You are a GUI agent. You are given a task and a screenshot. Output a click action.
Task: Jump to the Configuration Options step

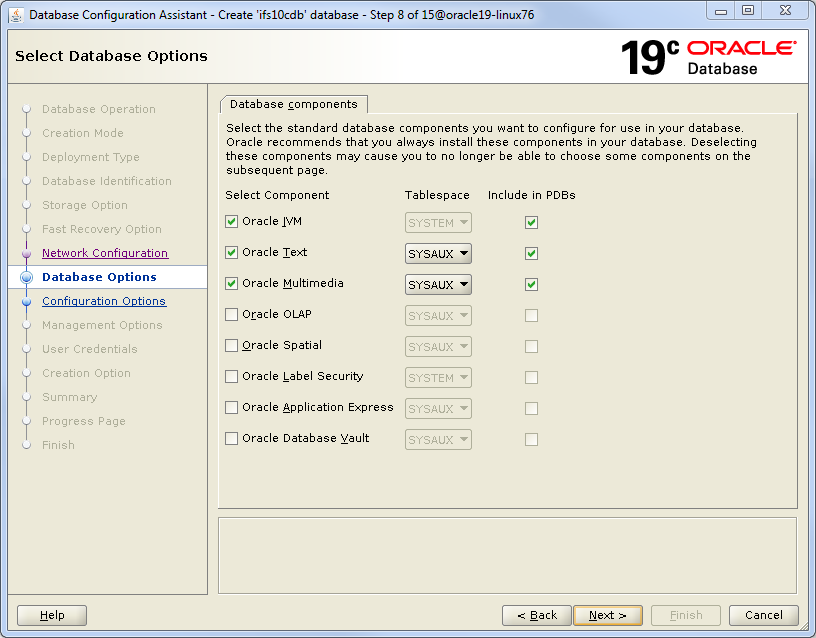[x=104, y=301]
